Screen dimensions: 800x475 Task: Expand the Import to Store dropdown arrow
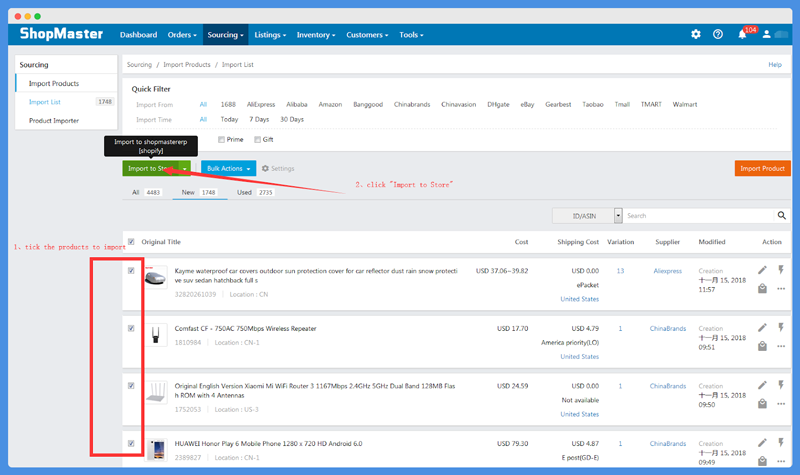[x=185, y=168]
